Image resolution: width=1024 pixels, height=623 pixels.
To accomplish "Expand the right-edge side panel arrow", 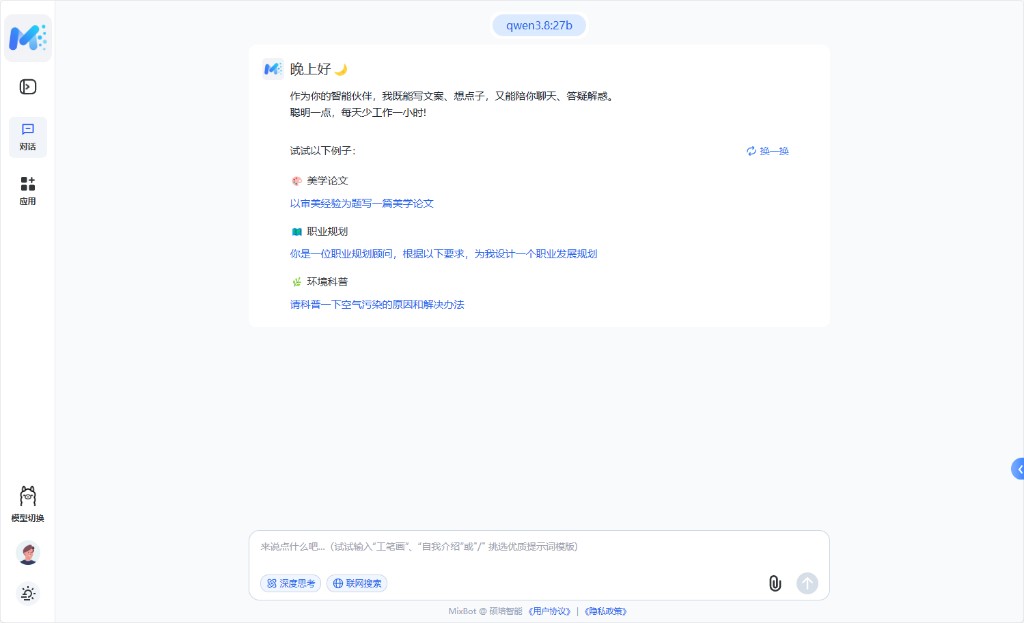I will click(1018, 469).
